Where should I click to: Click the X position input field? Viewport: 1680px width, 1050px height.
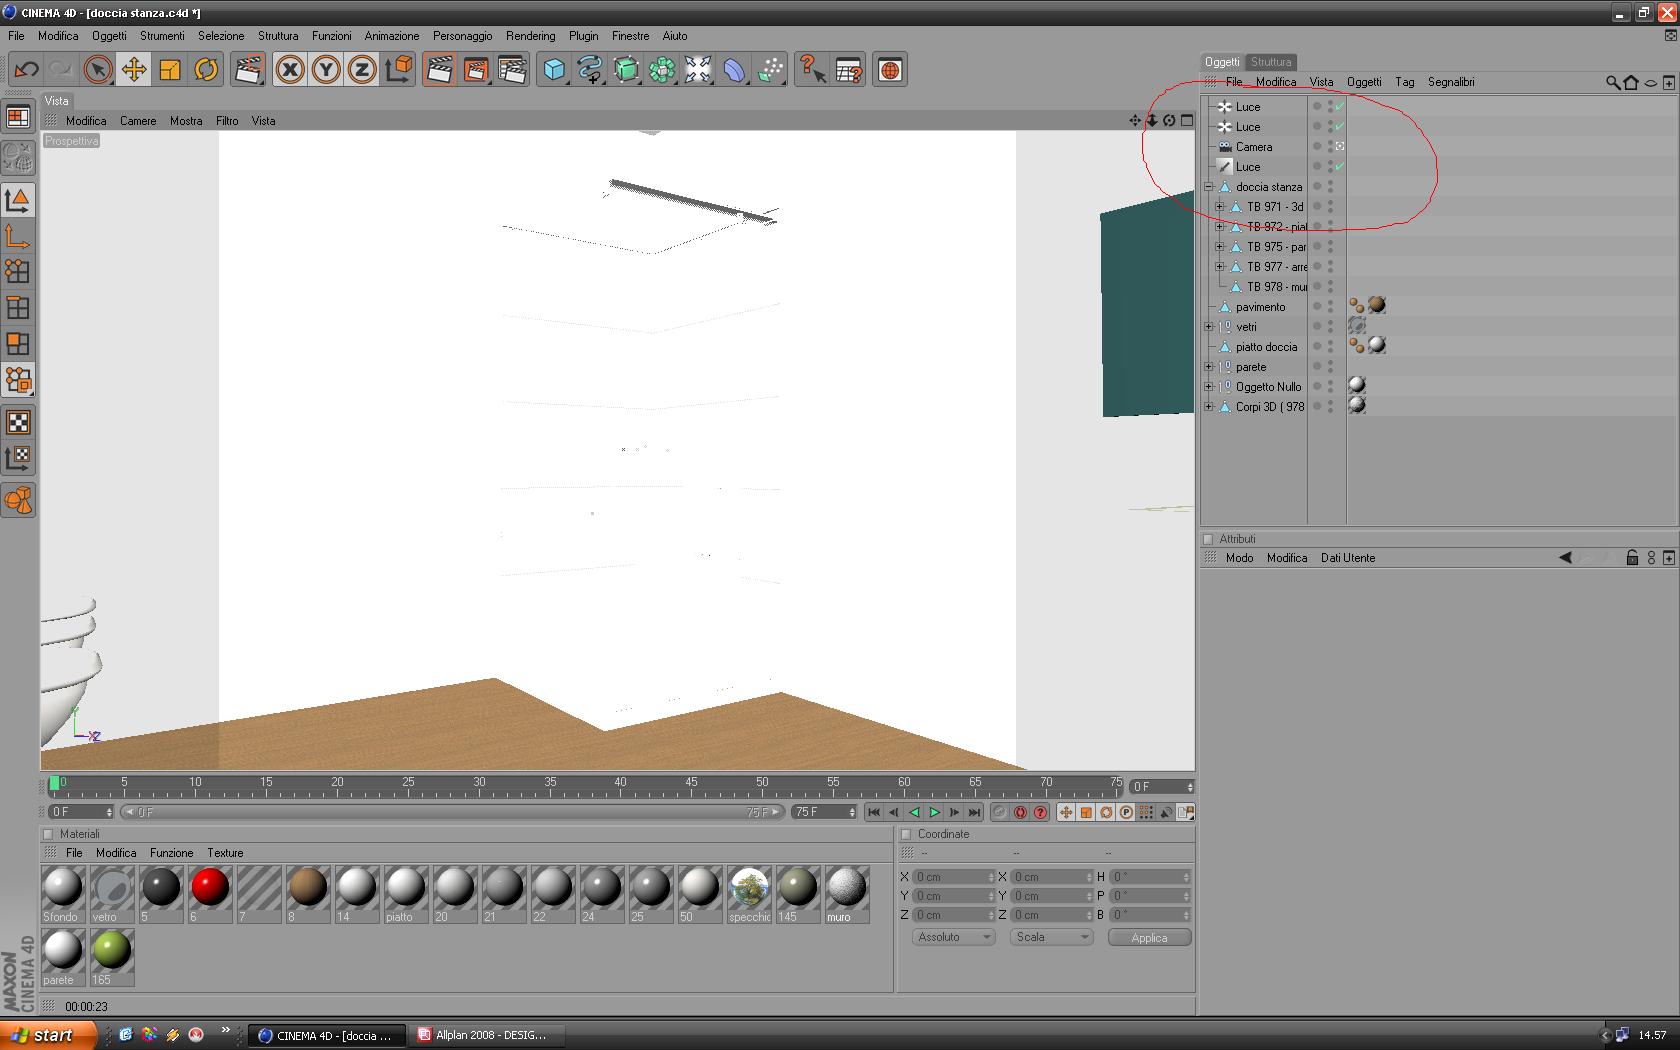953,877
